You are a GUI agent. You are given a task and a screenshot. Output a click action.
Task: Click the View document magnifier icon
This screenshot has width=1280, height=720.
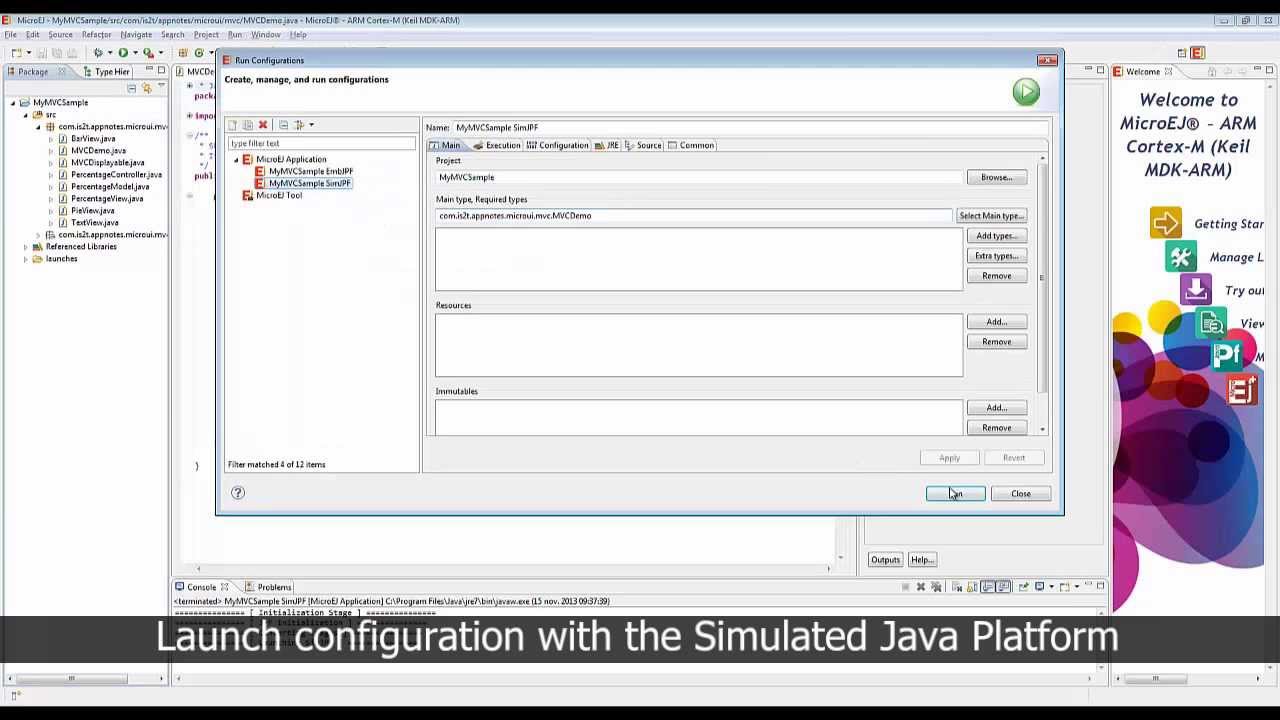pos(1211,323)
